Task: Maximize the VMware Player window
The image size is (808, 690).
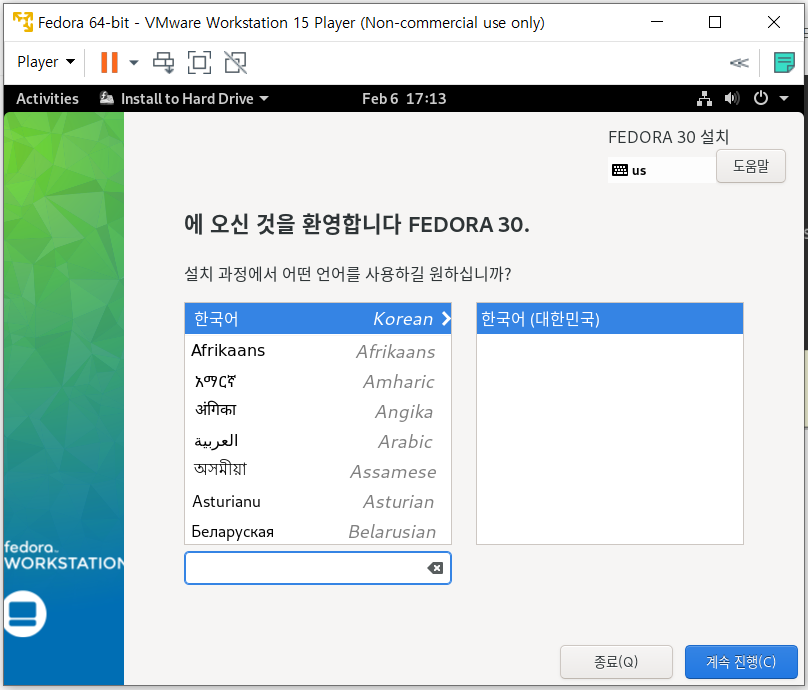Action: (715, 22)
